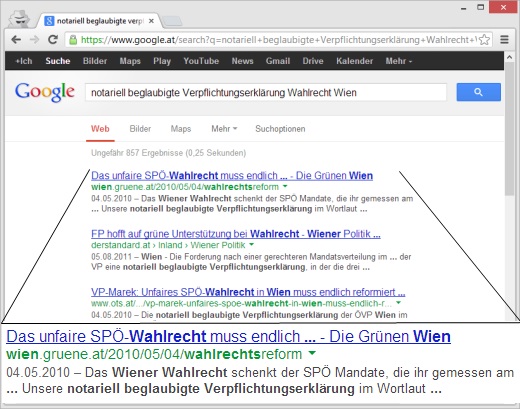Open Gmail in the Google bar
This screenshot has width=520, height=409.
pos(278,61)
